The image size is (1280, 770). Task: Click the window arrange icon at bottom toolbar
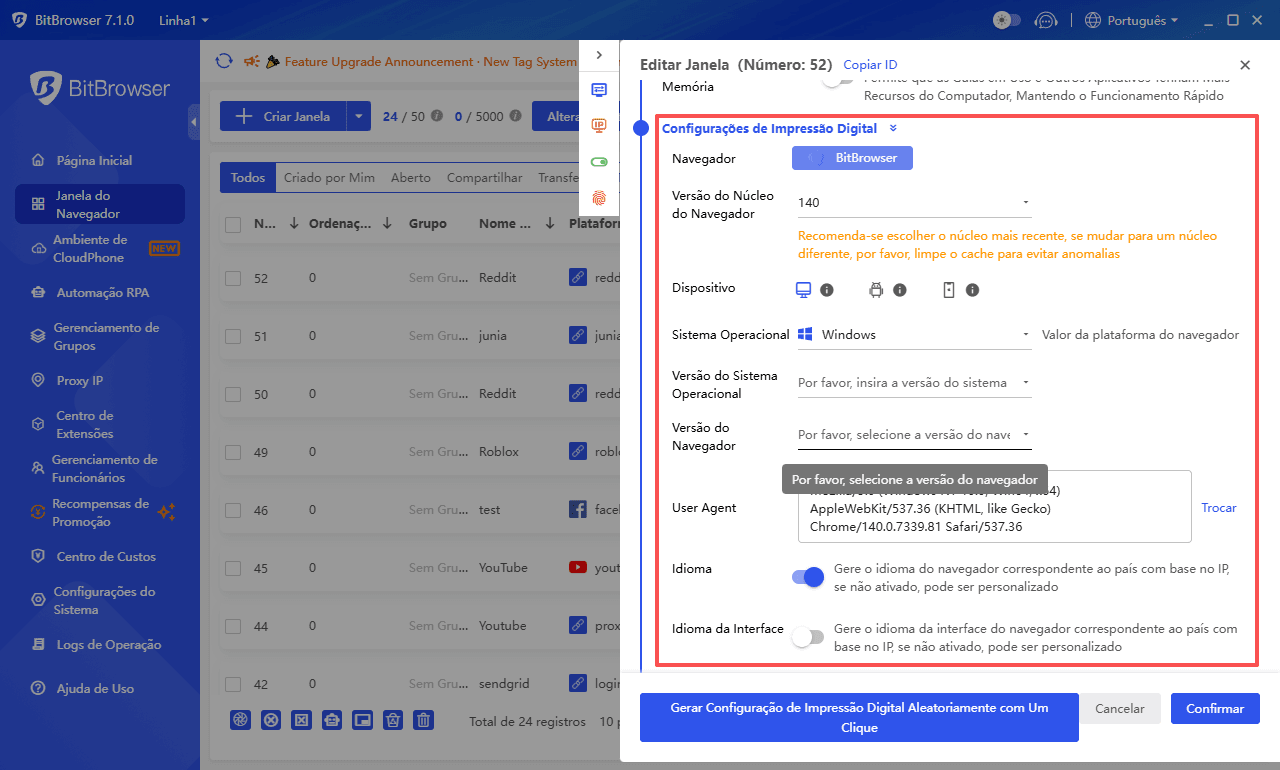pos(362,719)
